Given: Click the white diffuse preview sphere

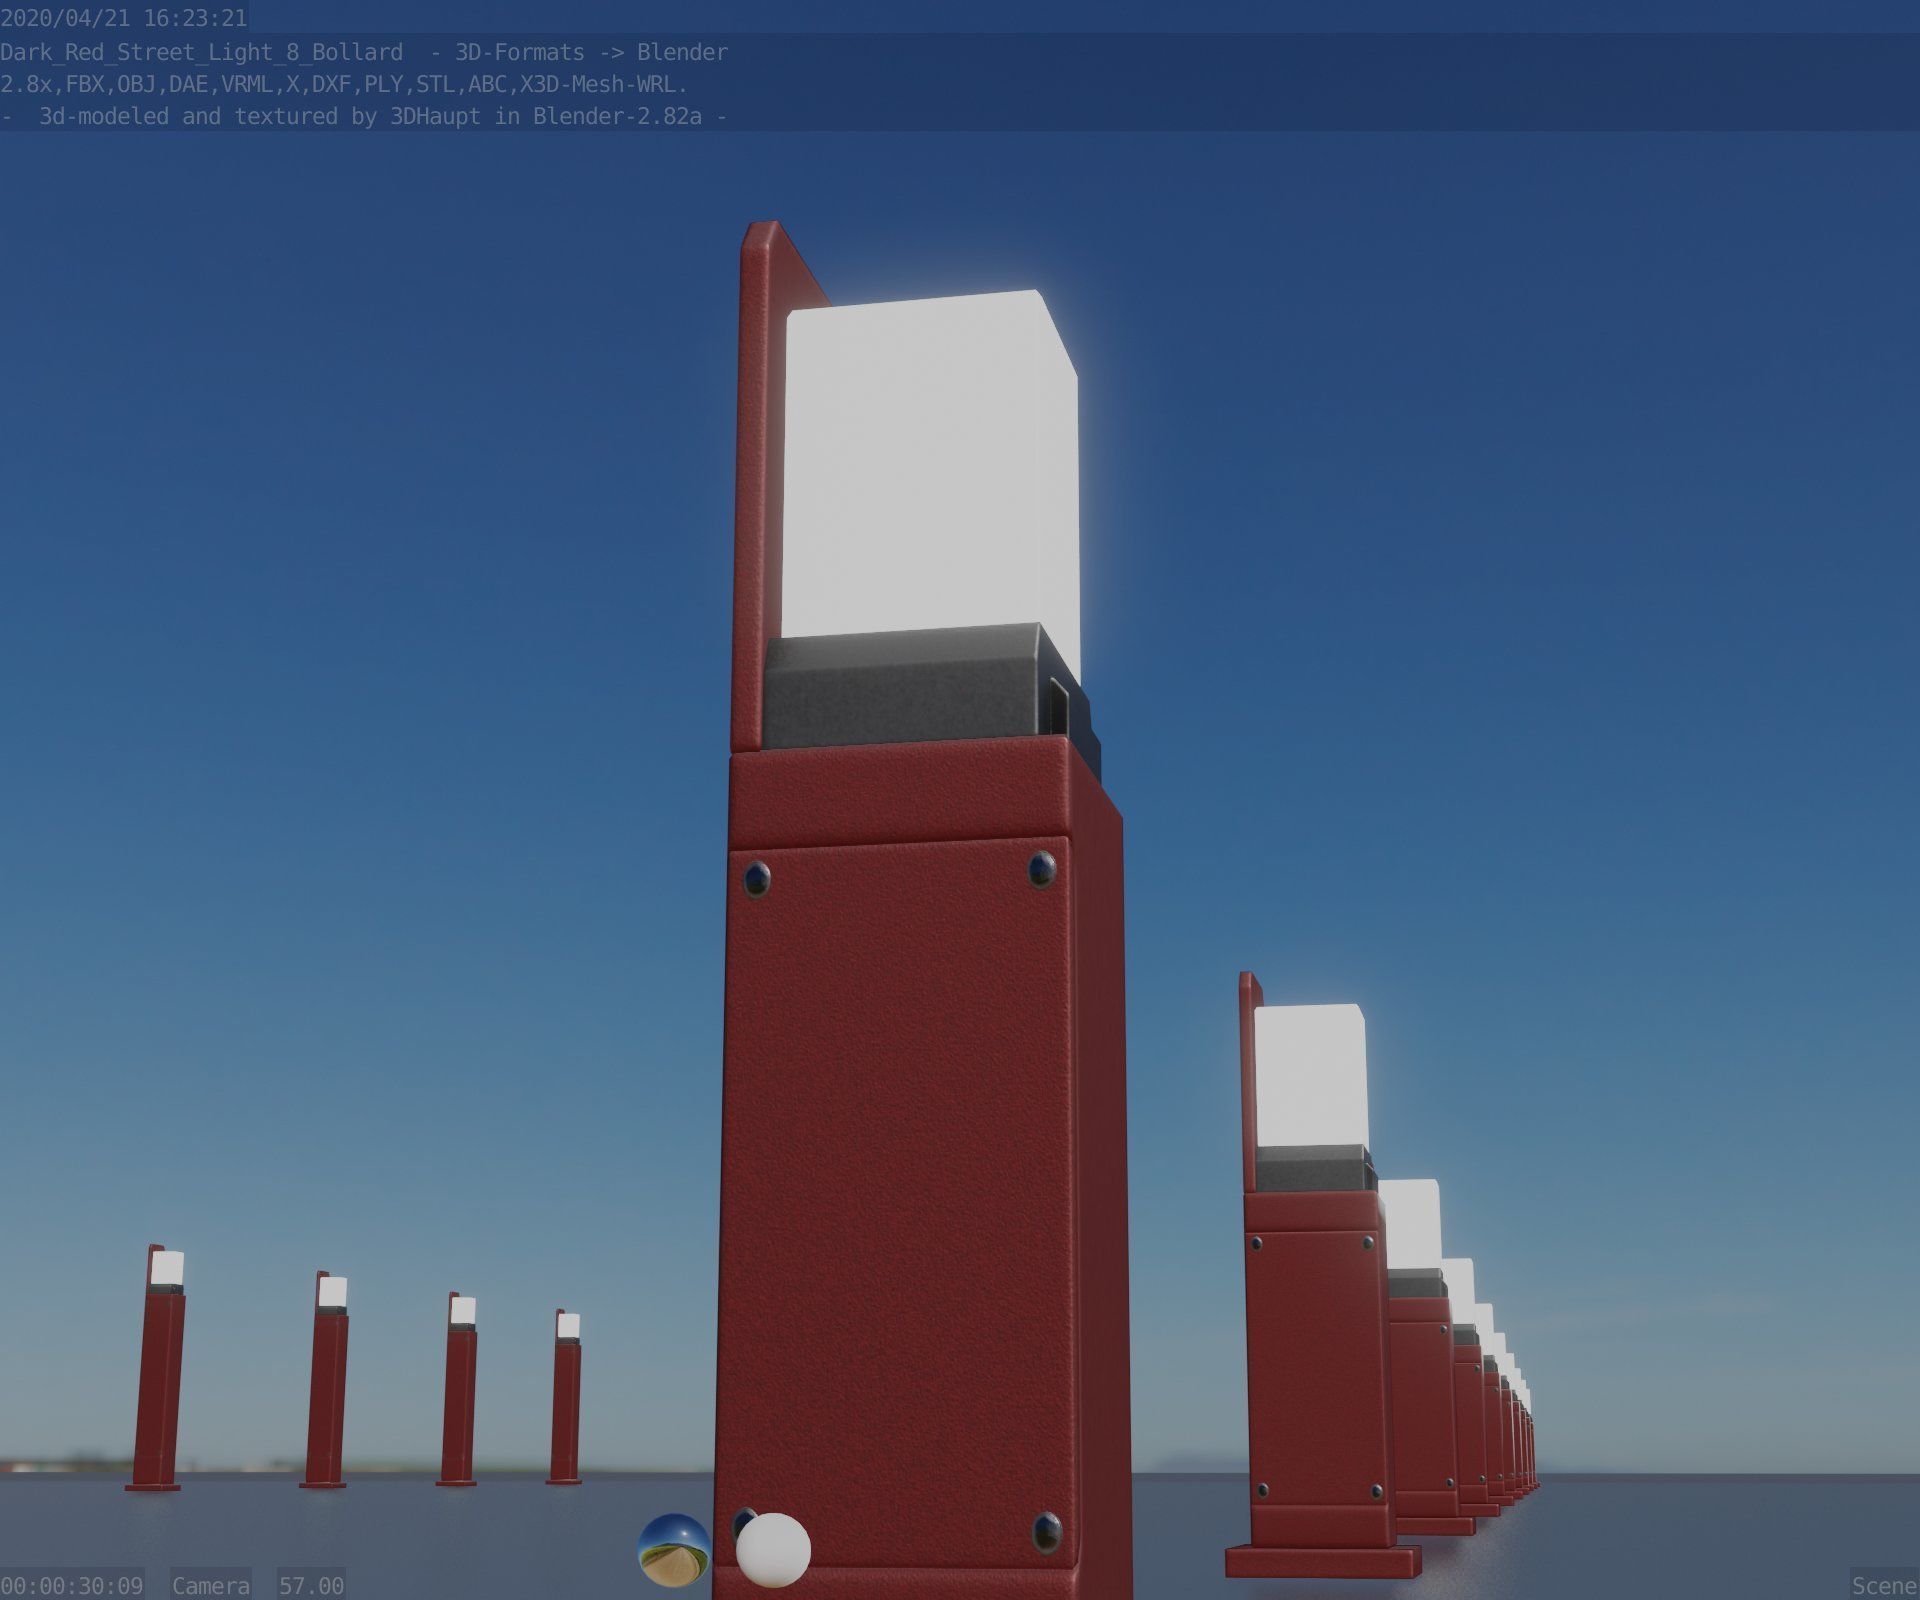Looking at the screenshot, I should coord(773,1550).
